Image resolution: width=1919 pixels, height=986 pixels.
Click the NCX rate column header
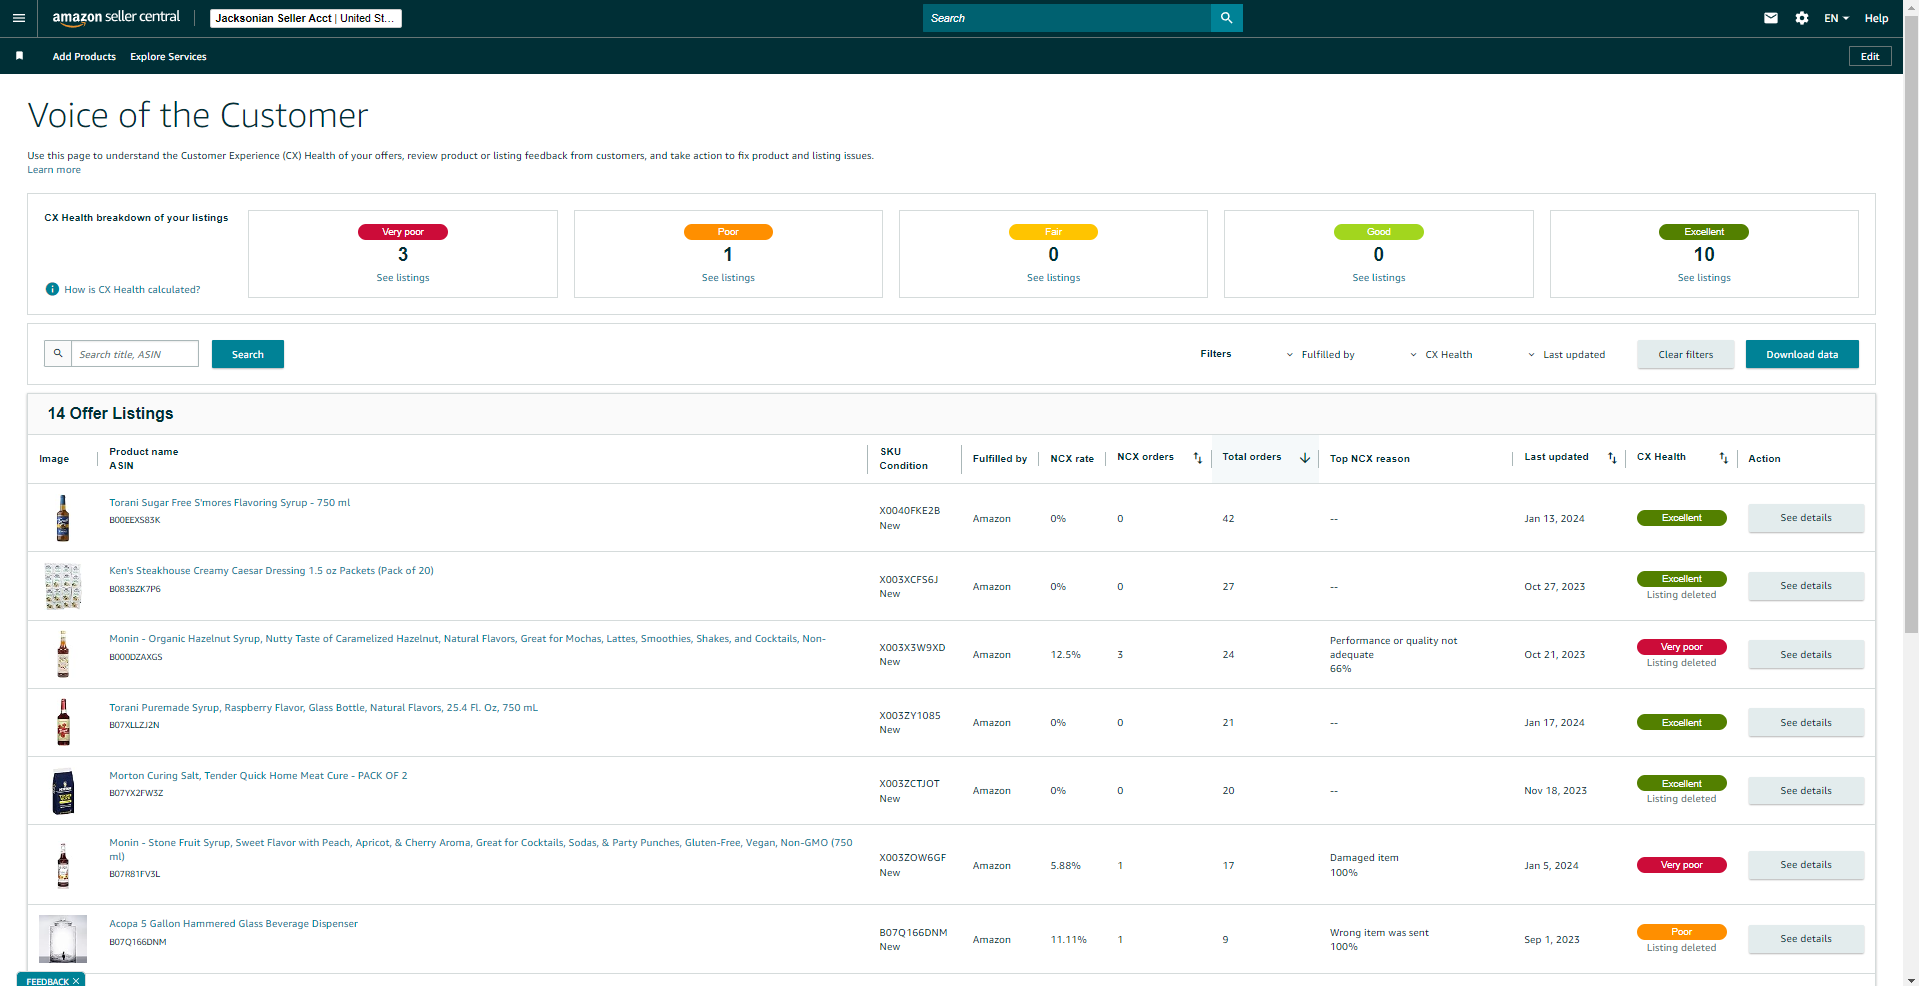(1072, 459)
